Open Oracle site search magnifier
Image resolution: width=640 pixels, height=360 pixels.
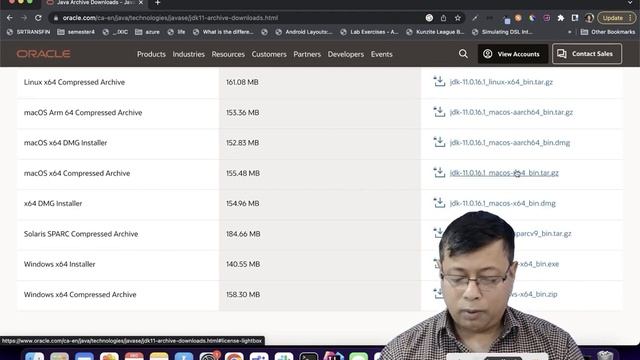463,54
